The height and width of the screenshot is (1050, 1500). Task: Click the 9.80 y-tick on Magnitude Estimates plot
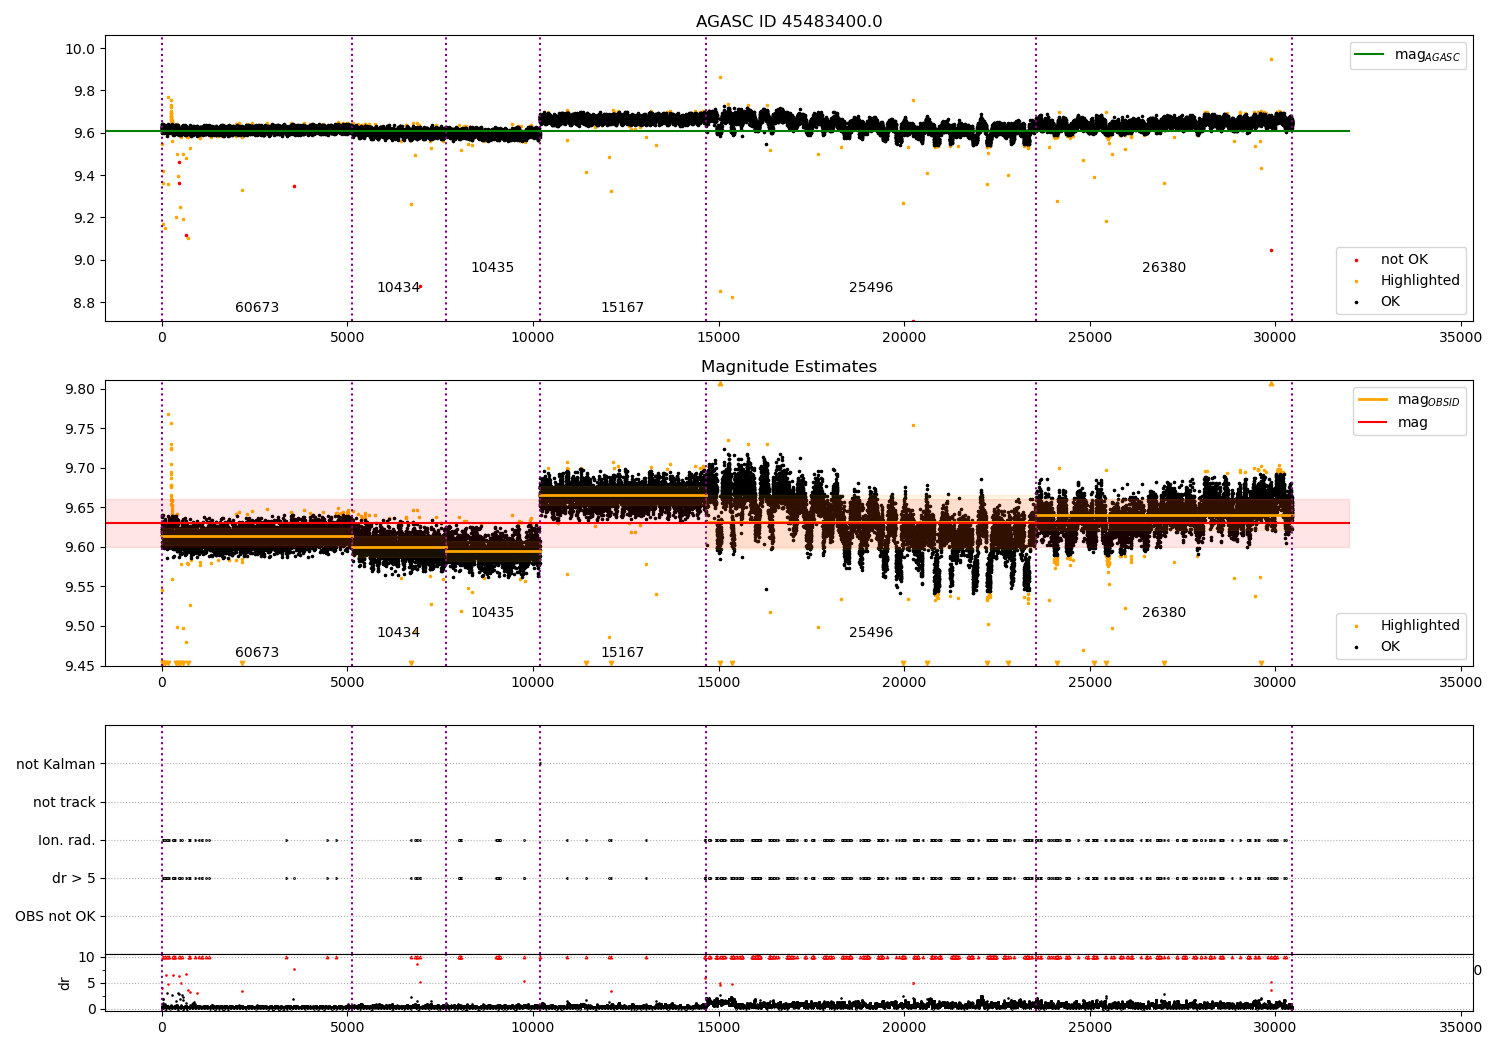point(81,389)
